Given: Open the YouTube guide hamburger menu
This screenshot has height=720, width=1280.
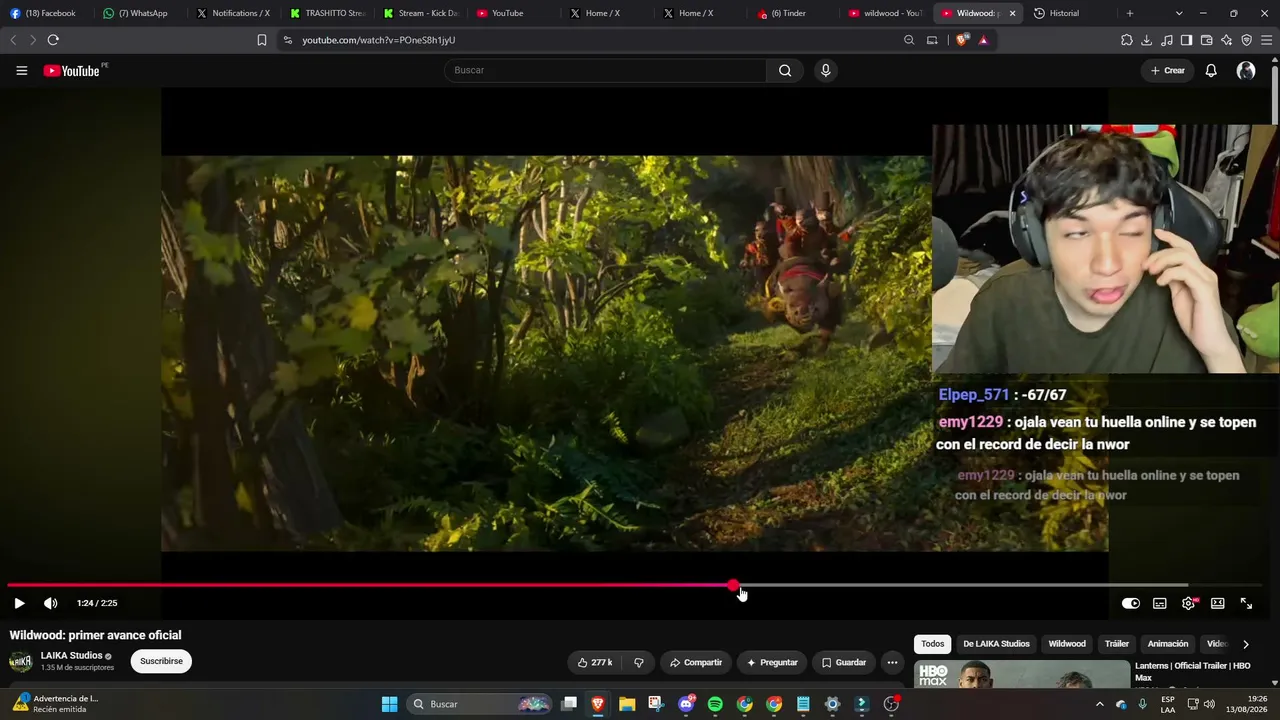Looking at the screenshot, I should click(x=21, y=70).
